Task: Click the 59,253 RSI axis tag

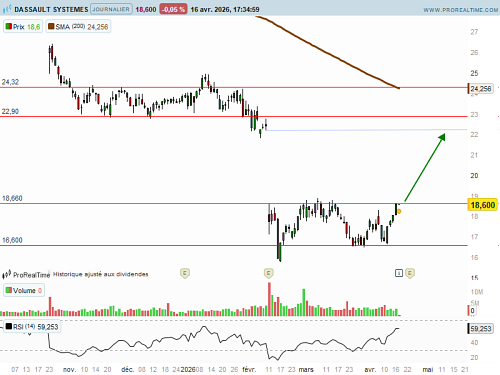Action: point(481,329)
